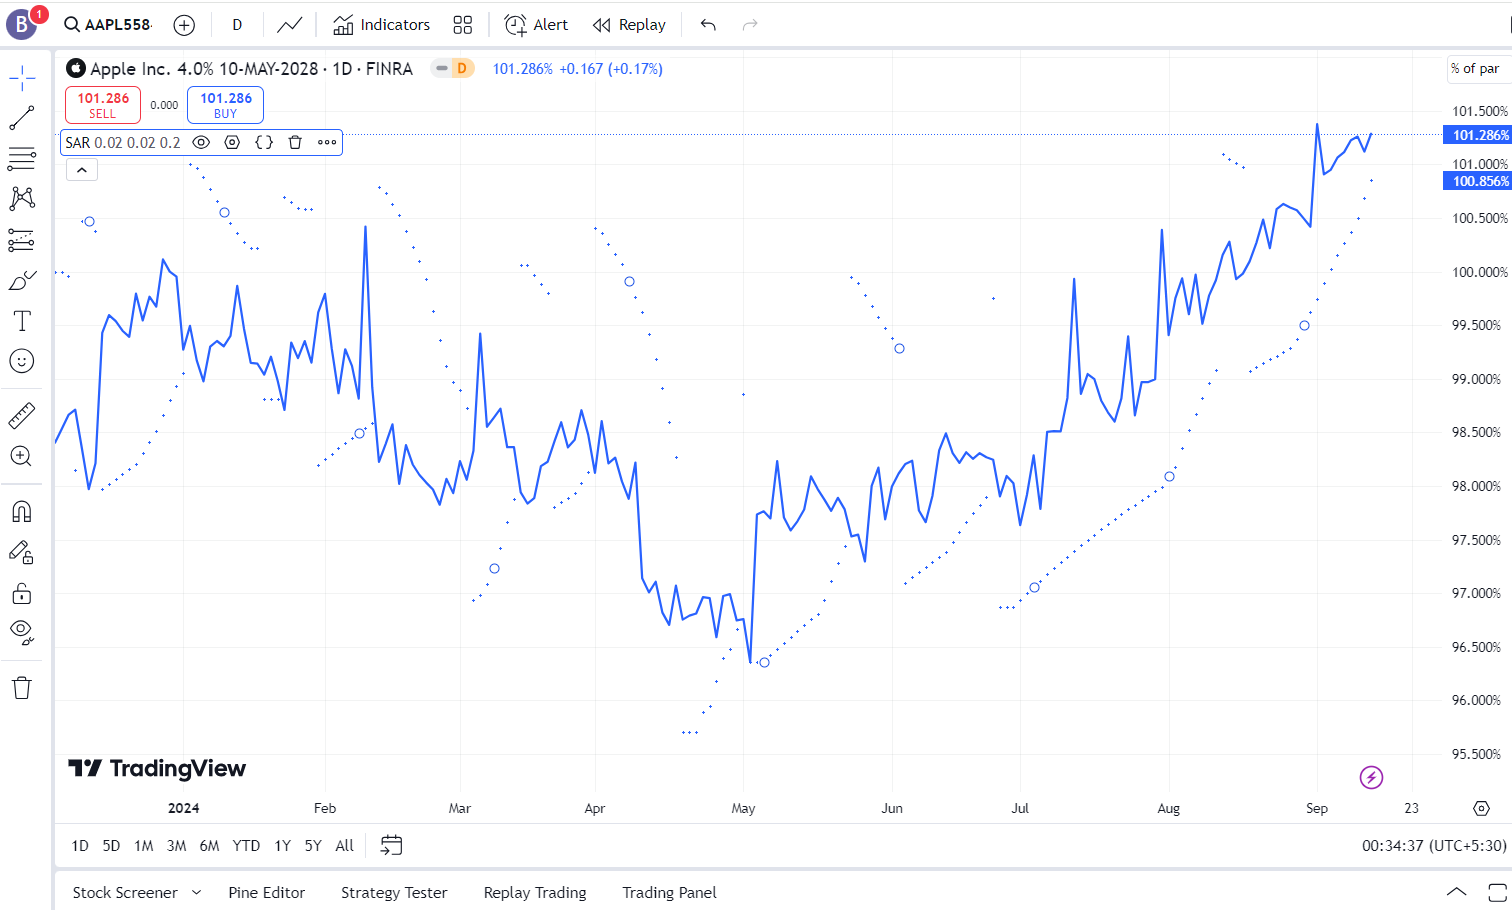Activate the zoom in tool
The image size is (1512, 910).
22,456
